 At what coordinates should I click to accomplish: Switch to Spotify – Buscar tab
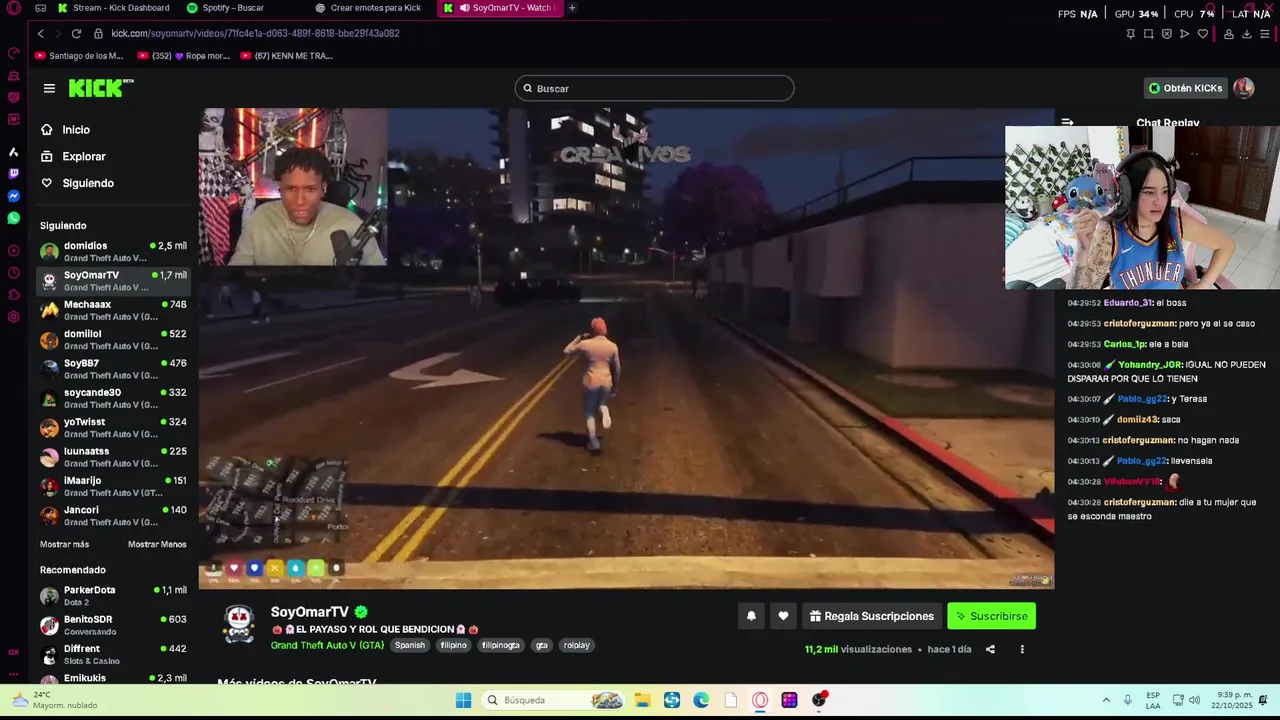[226, 8]
